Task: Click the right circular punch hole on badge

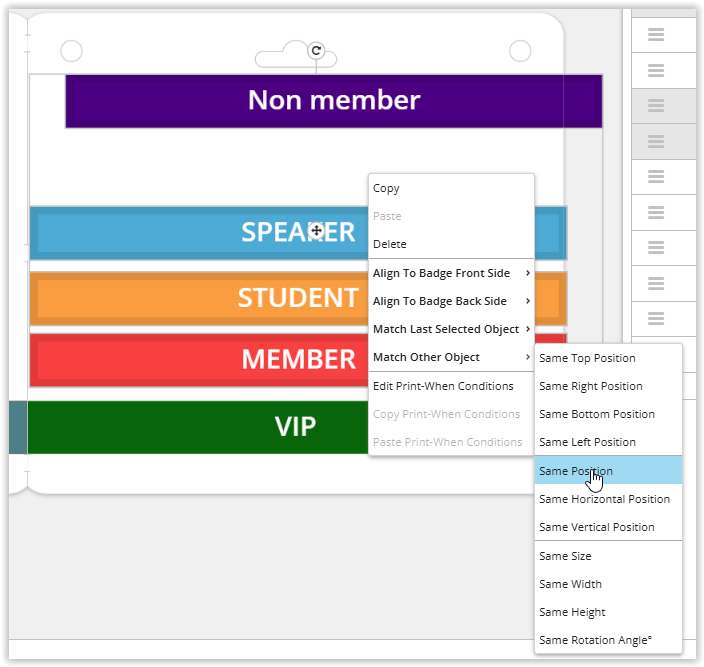Action: [520, 51]
